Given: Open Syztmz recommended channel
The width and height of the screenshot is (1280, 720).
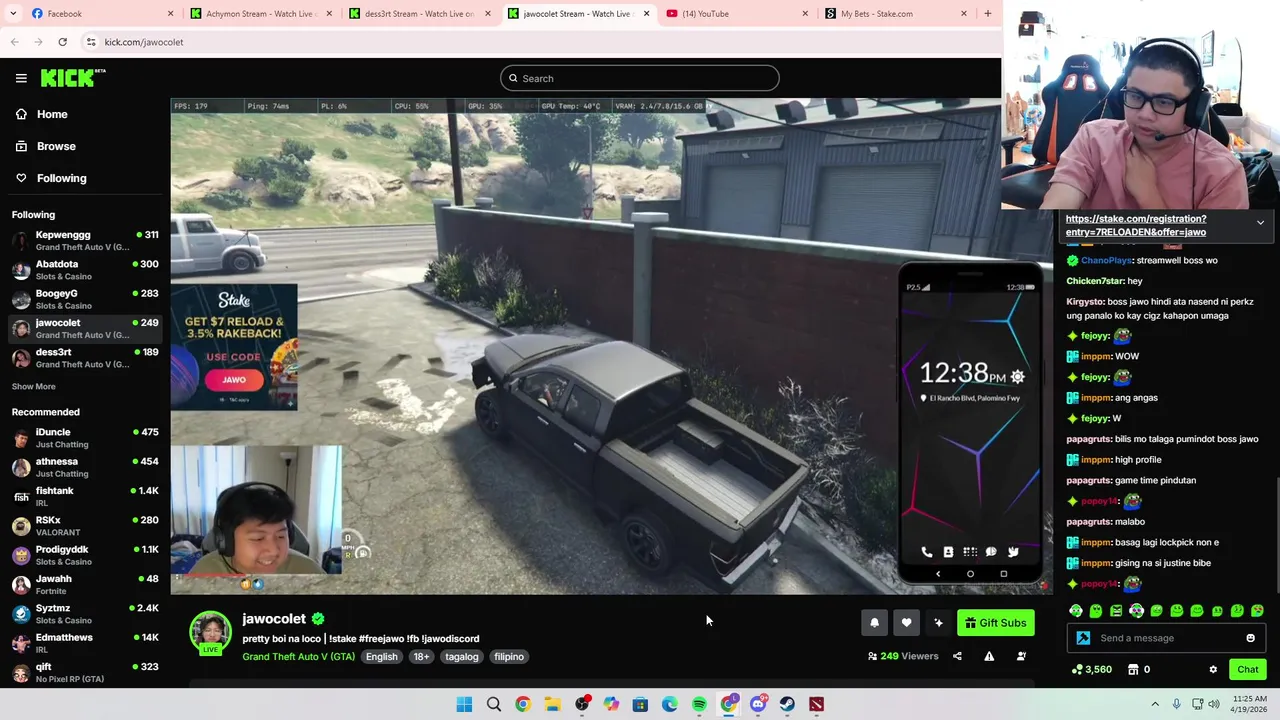Looking at the screenshot, I should point(85,614).
